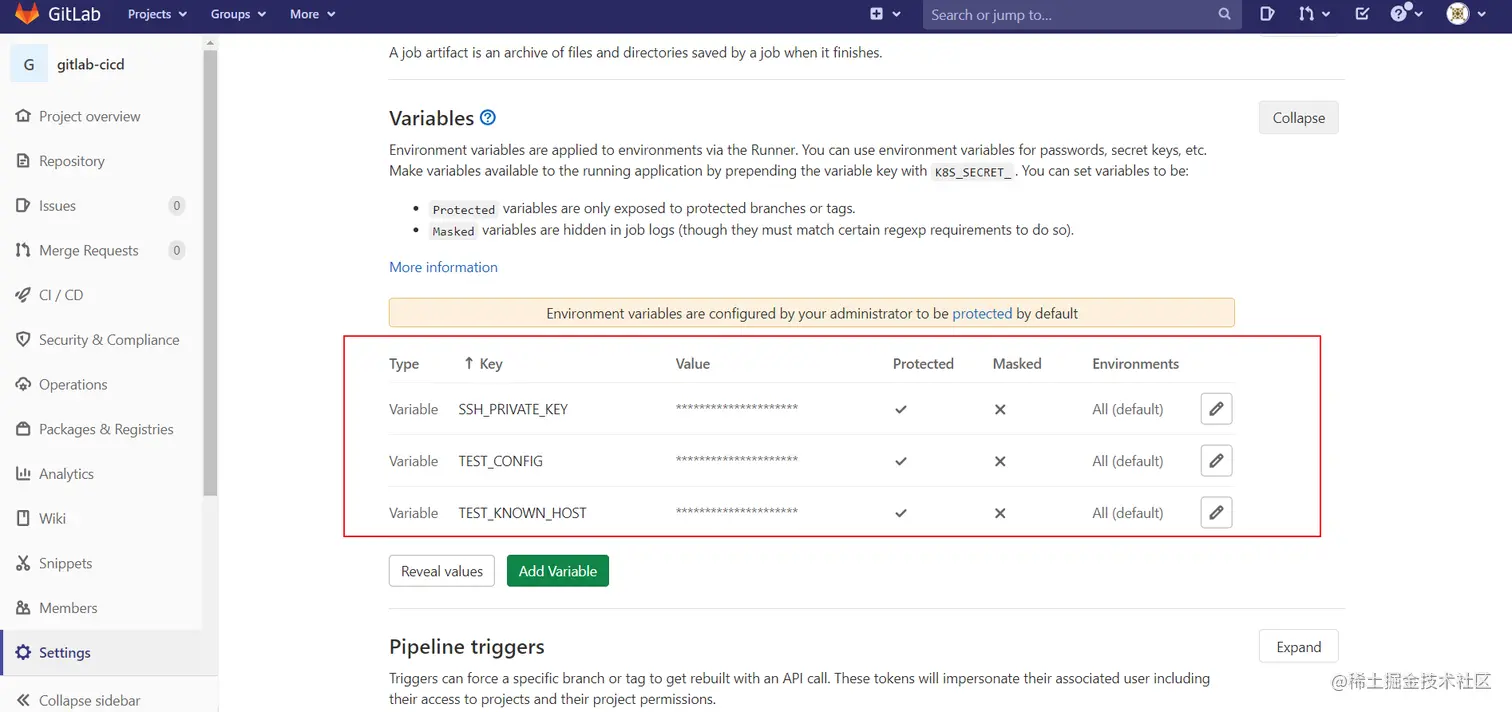Open the Snippets scissors icon
The width and height of the screenshot is (1512, 712).
coord(23,563)
